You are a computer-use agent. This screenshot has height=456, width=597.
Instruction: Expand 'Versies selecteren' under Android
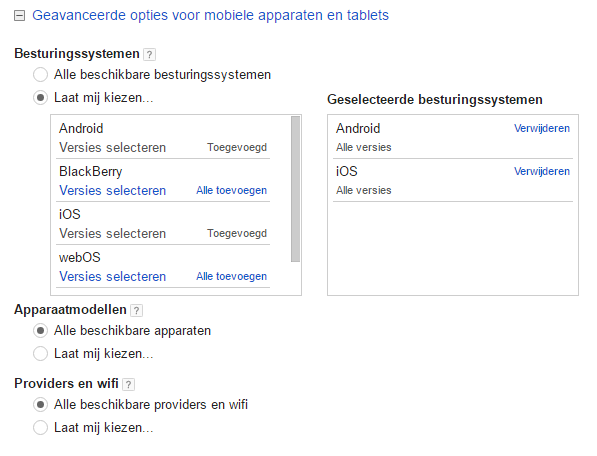coord(113,147)
